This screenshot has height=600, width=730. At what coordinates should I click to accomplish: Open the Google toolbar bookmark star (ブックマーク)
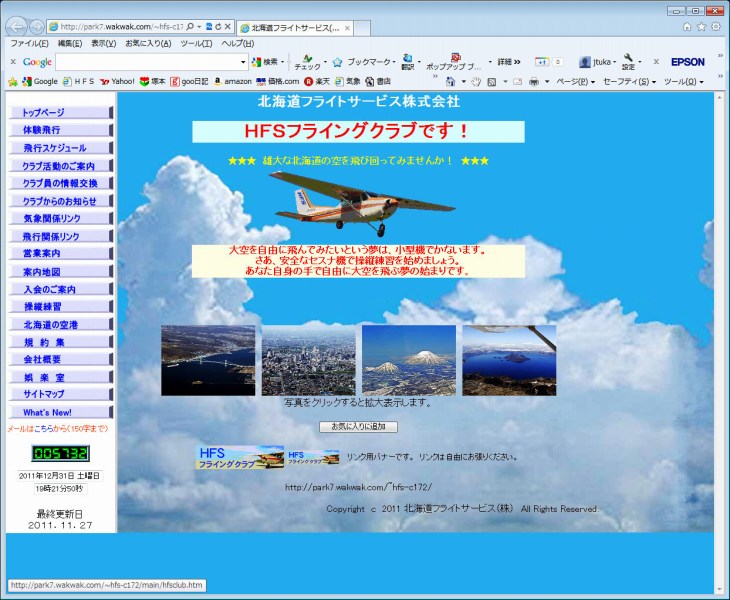tap(338, 62)
